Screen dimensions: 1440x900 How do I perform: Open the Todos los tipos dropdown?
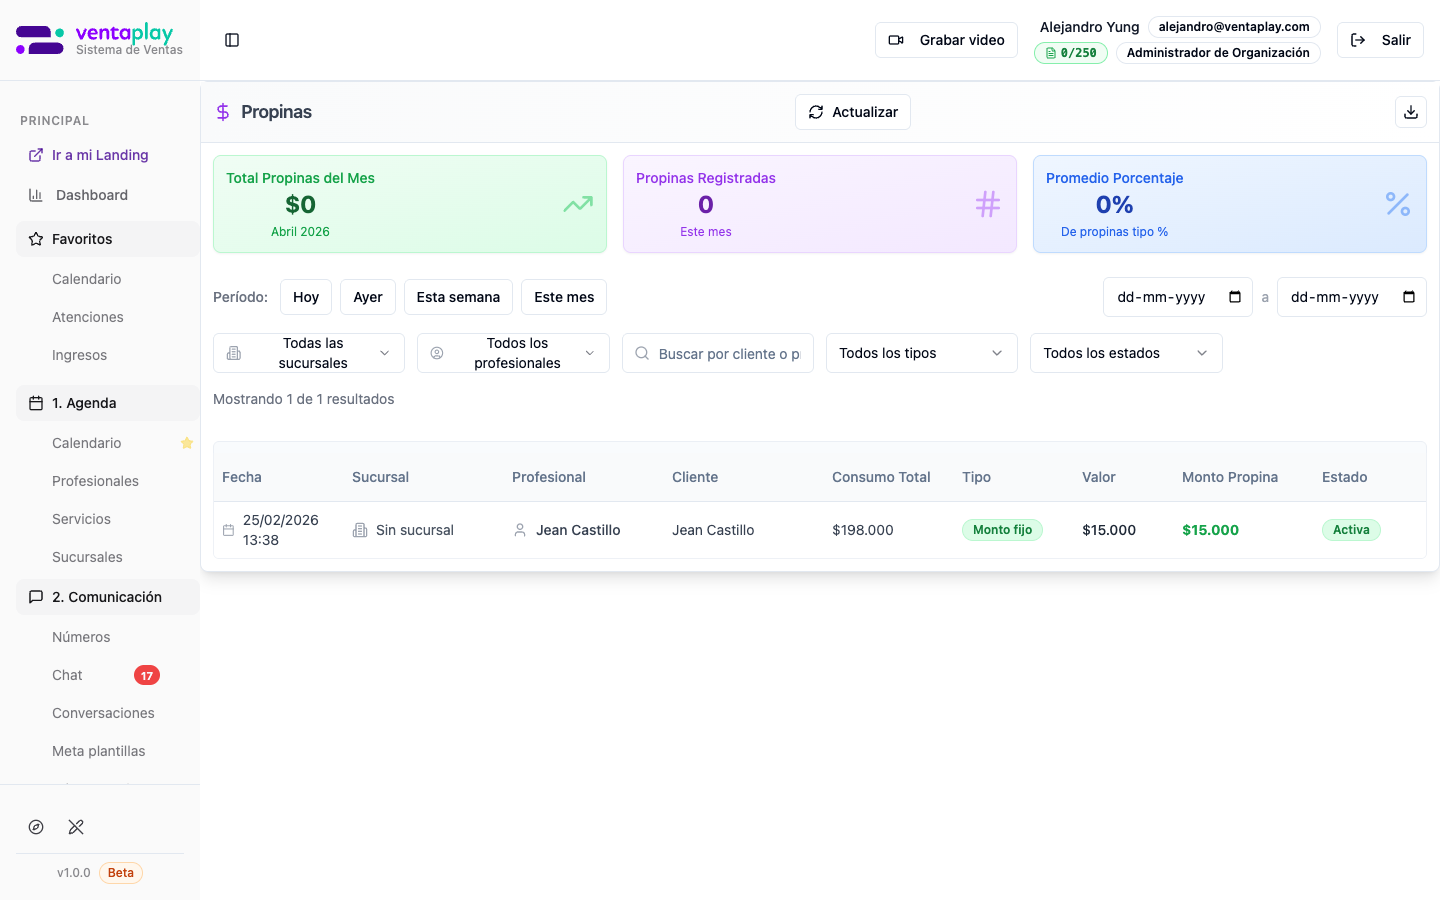point(921,353)
